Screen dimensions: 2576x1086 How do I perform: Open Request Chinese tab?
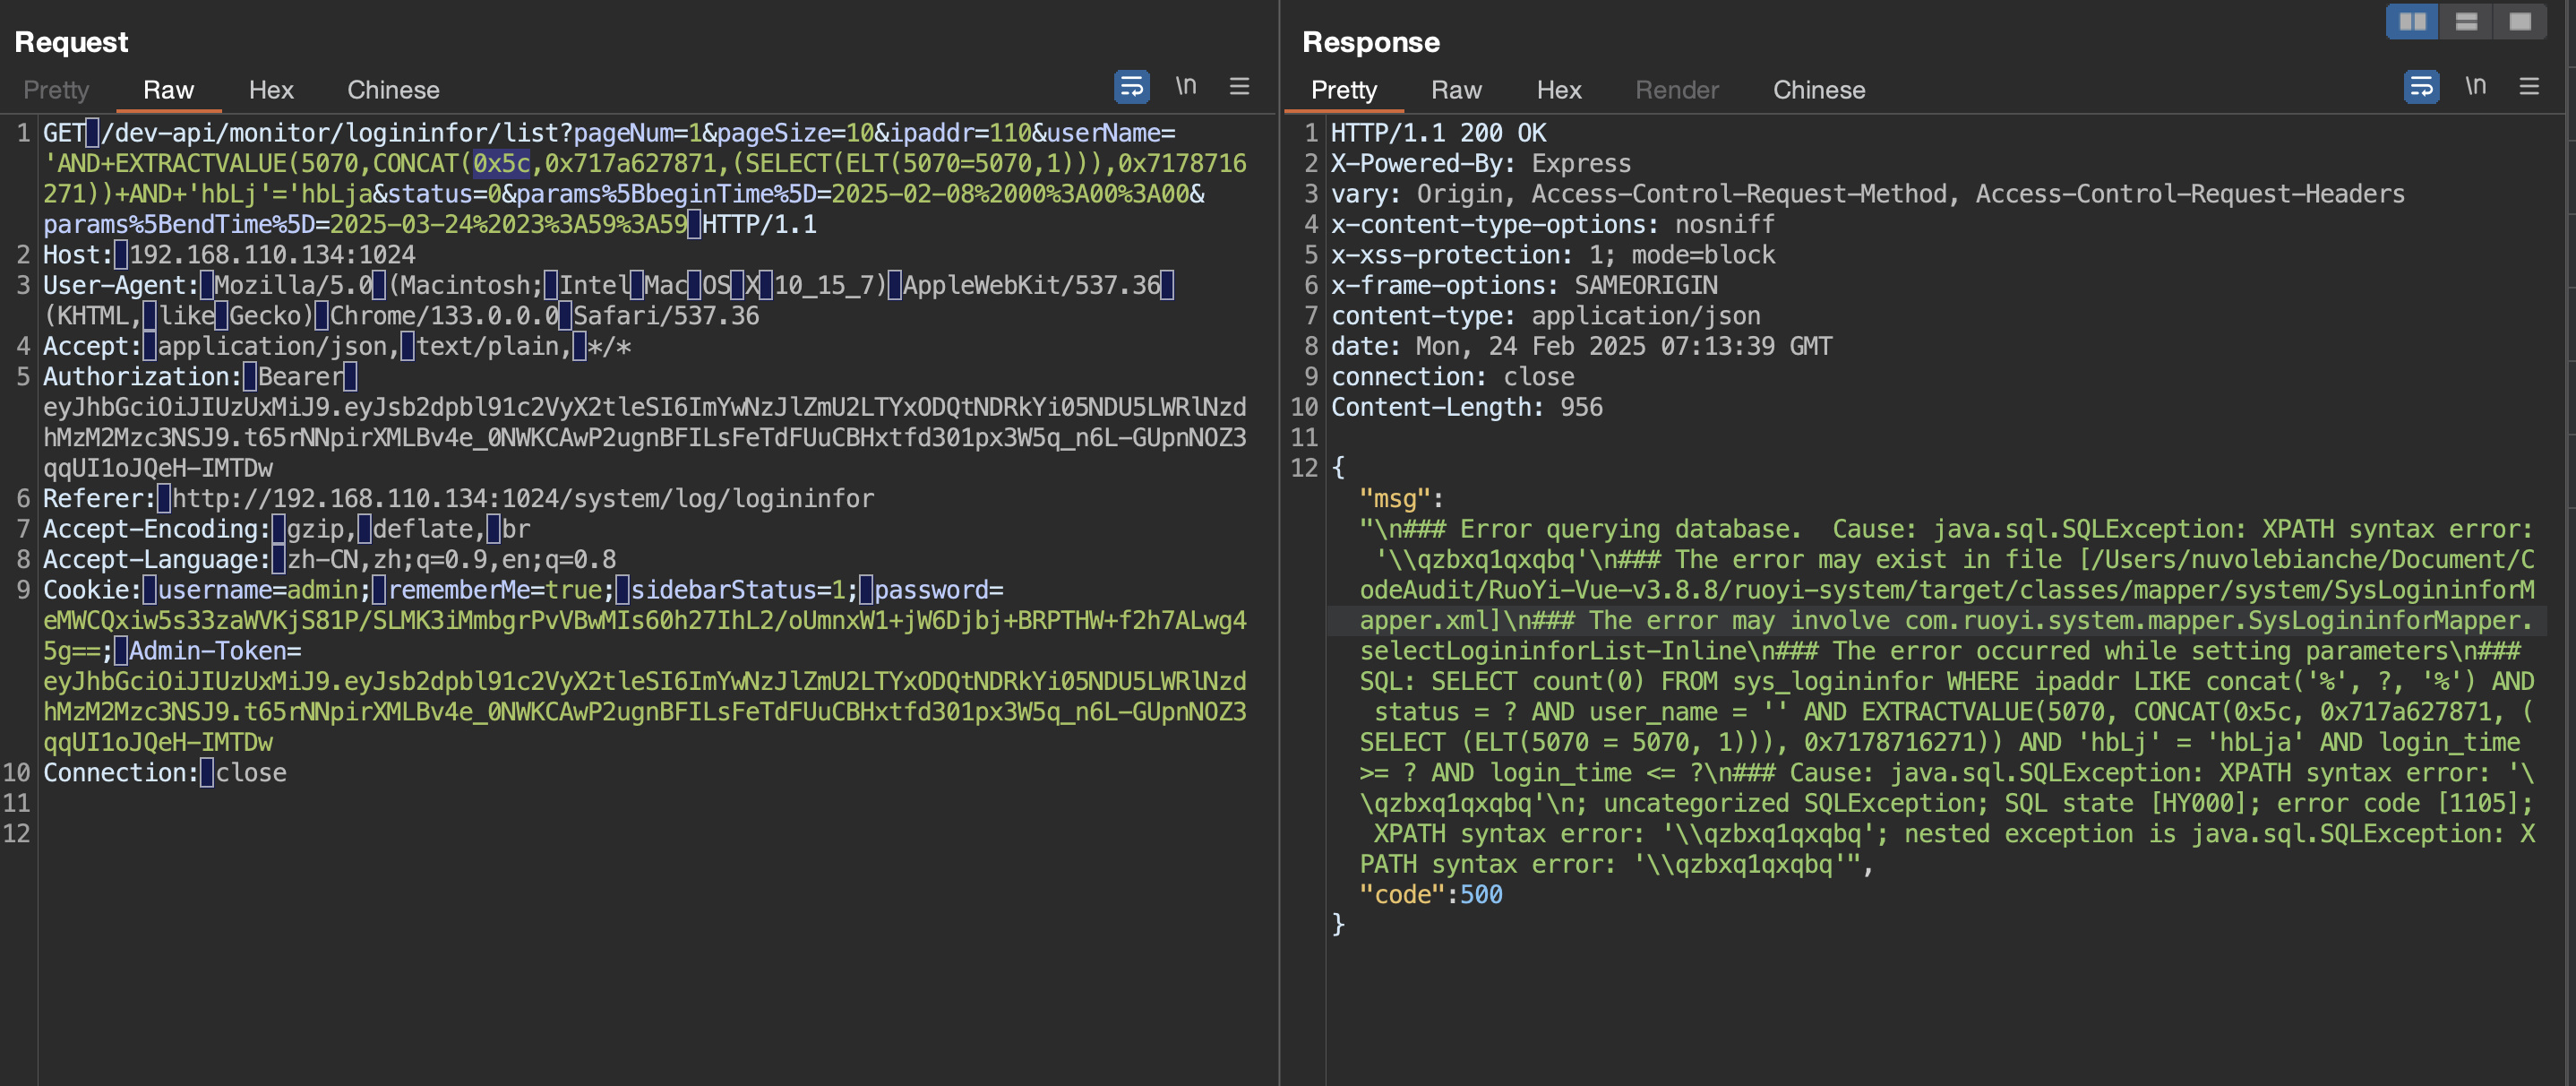click(393, 90)
